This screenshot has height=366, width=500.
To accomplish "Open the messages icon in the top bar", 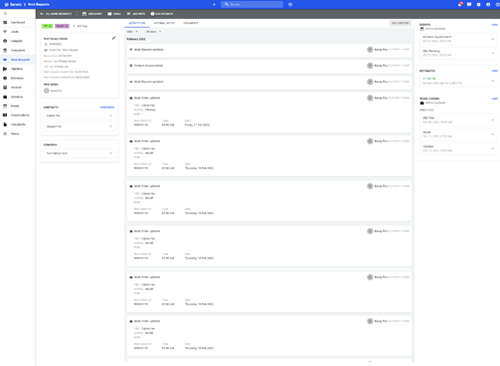I will click(x=469, y=4).
